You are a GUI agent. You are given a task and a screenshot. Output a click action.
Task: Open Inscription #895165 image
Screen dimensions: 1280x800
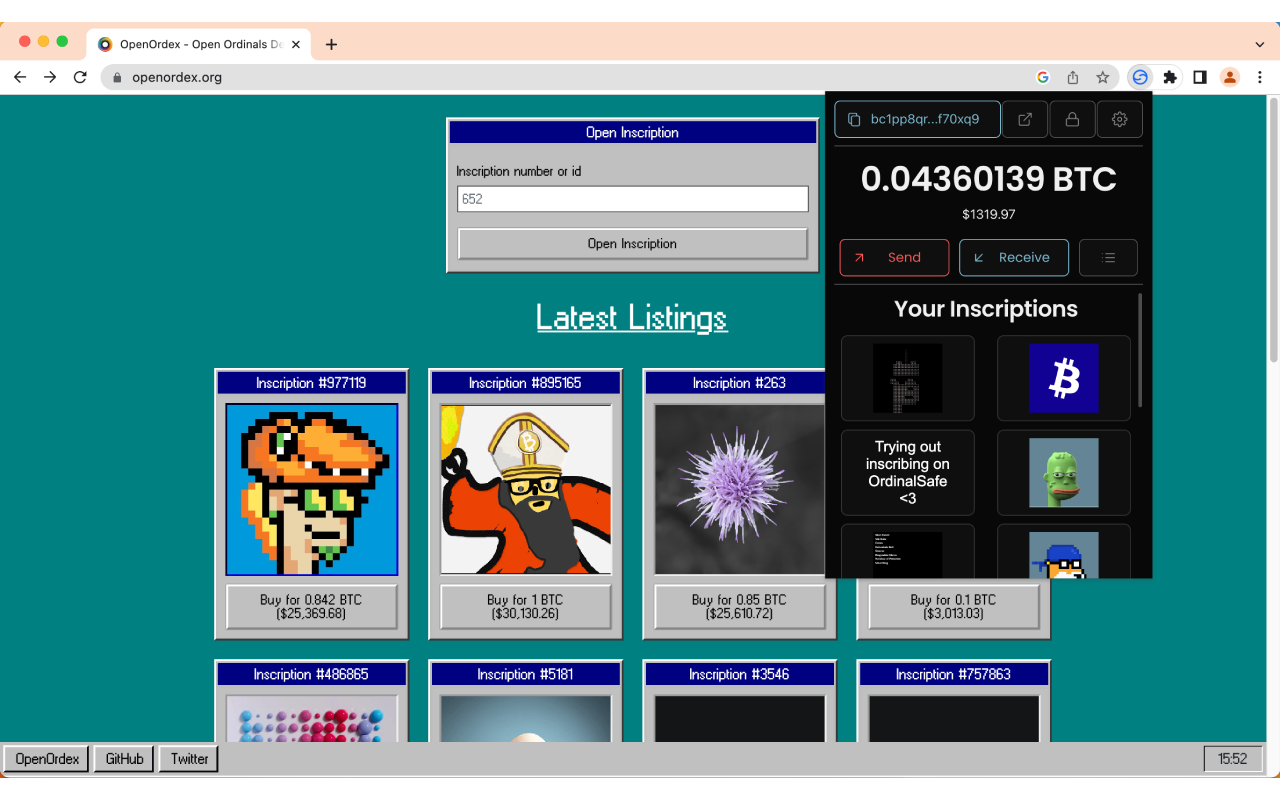tap(526, 489)
